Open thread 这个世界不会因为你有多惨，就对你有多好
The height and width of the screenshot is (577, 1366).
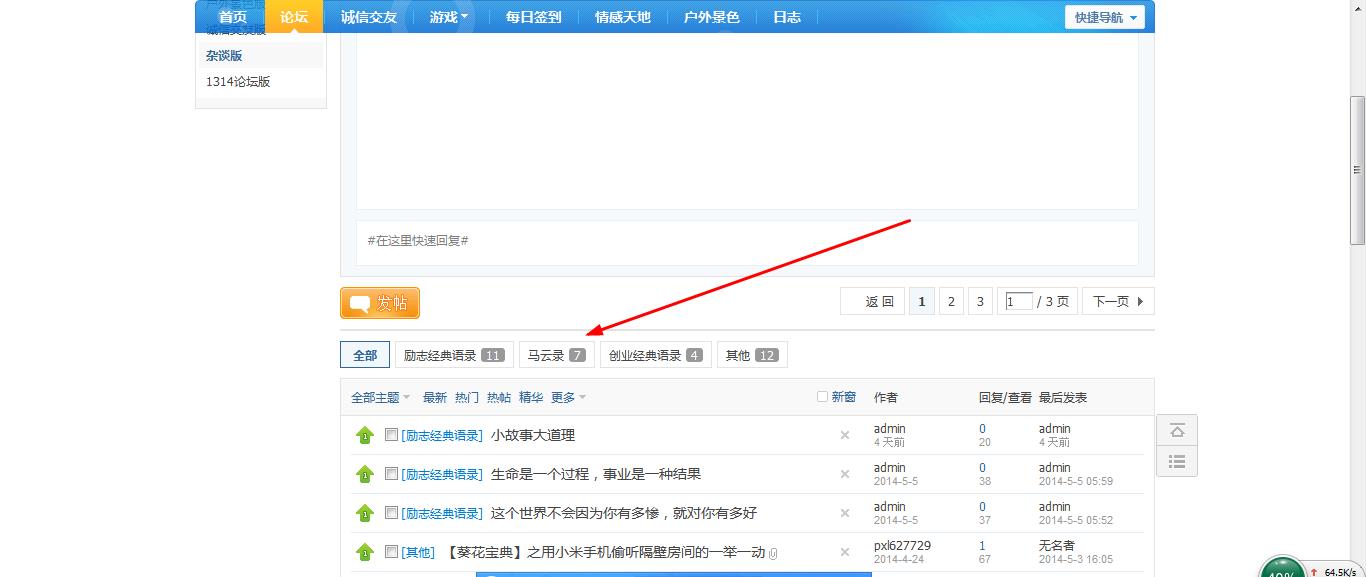[x=624, y=513]
